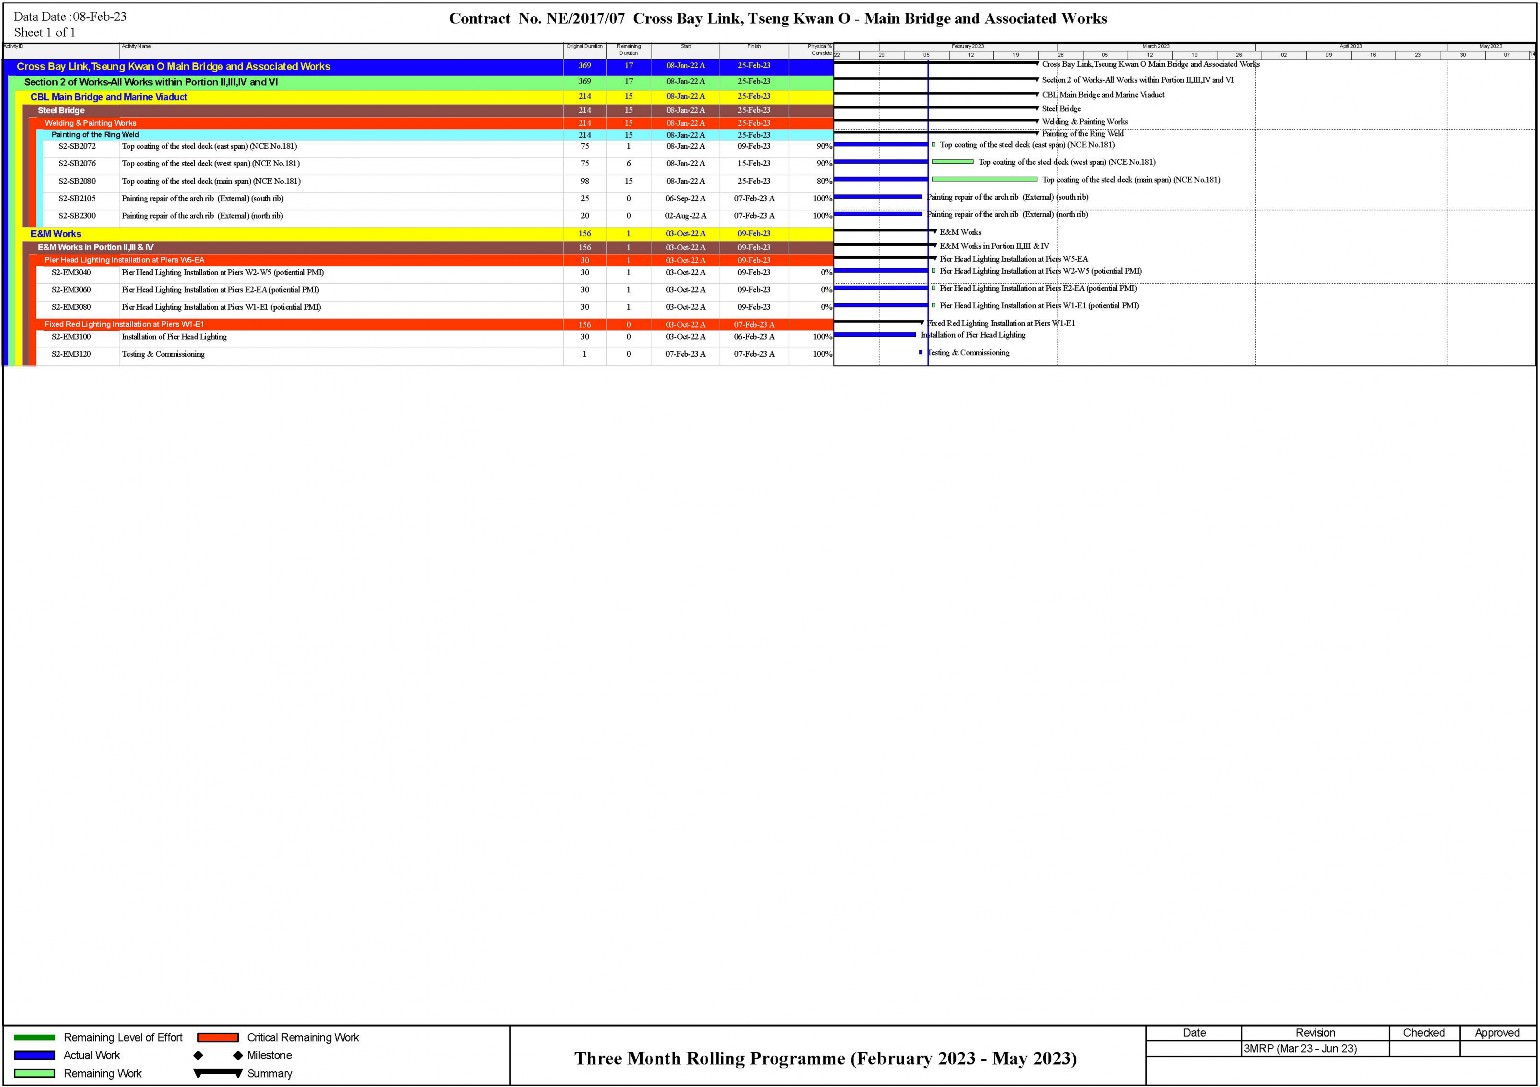Select the blue Cross Bay Link project band
The width and height of the screenshot is (1540, 1087).
pos(418,66)
